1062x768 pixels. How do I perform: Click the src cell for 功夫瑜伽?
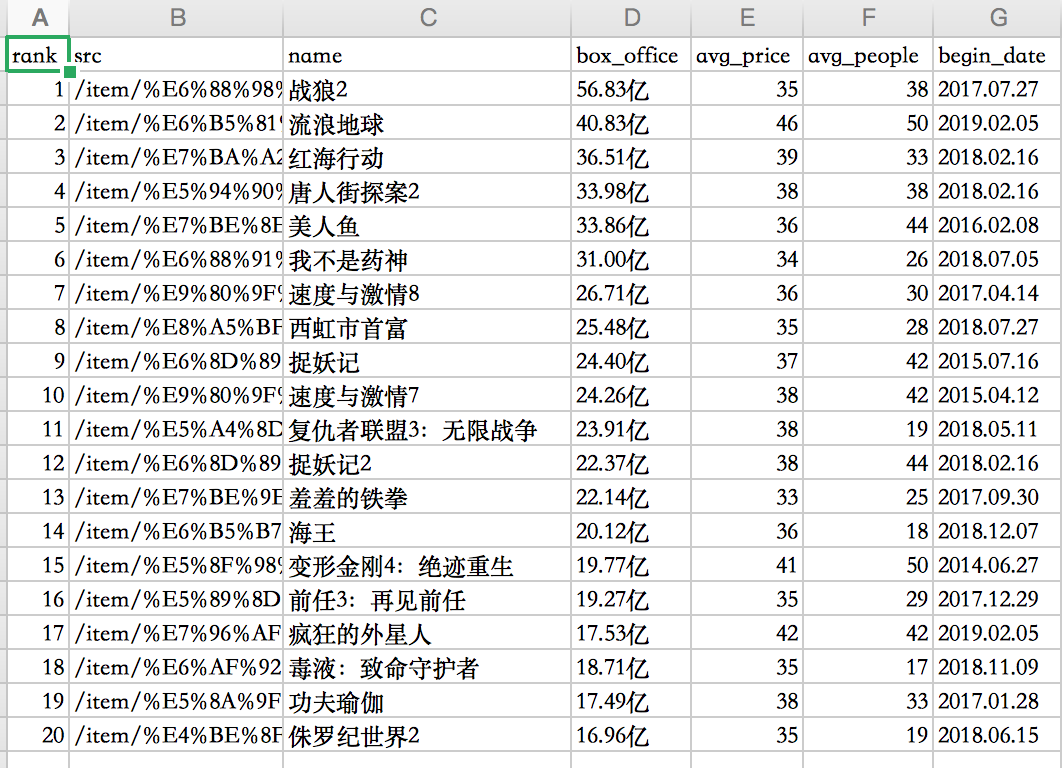coord(177,701)
